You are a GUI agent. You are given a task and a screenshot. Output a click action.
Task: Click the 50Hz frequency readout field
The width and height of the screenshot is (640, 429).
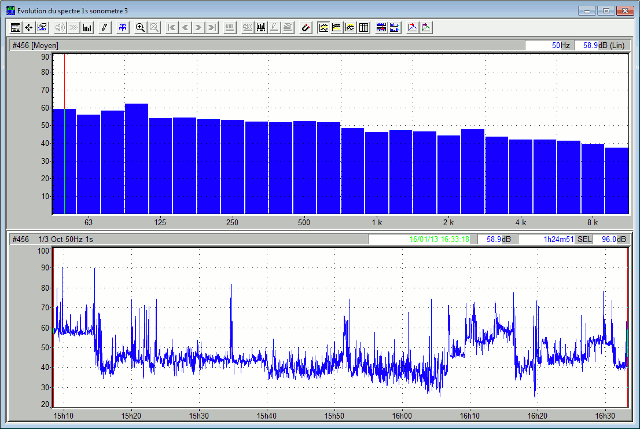click(549, 45)
